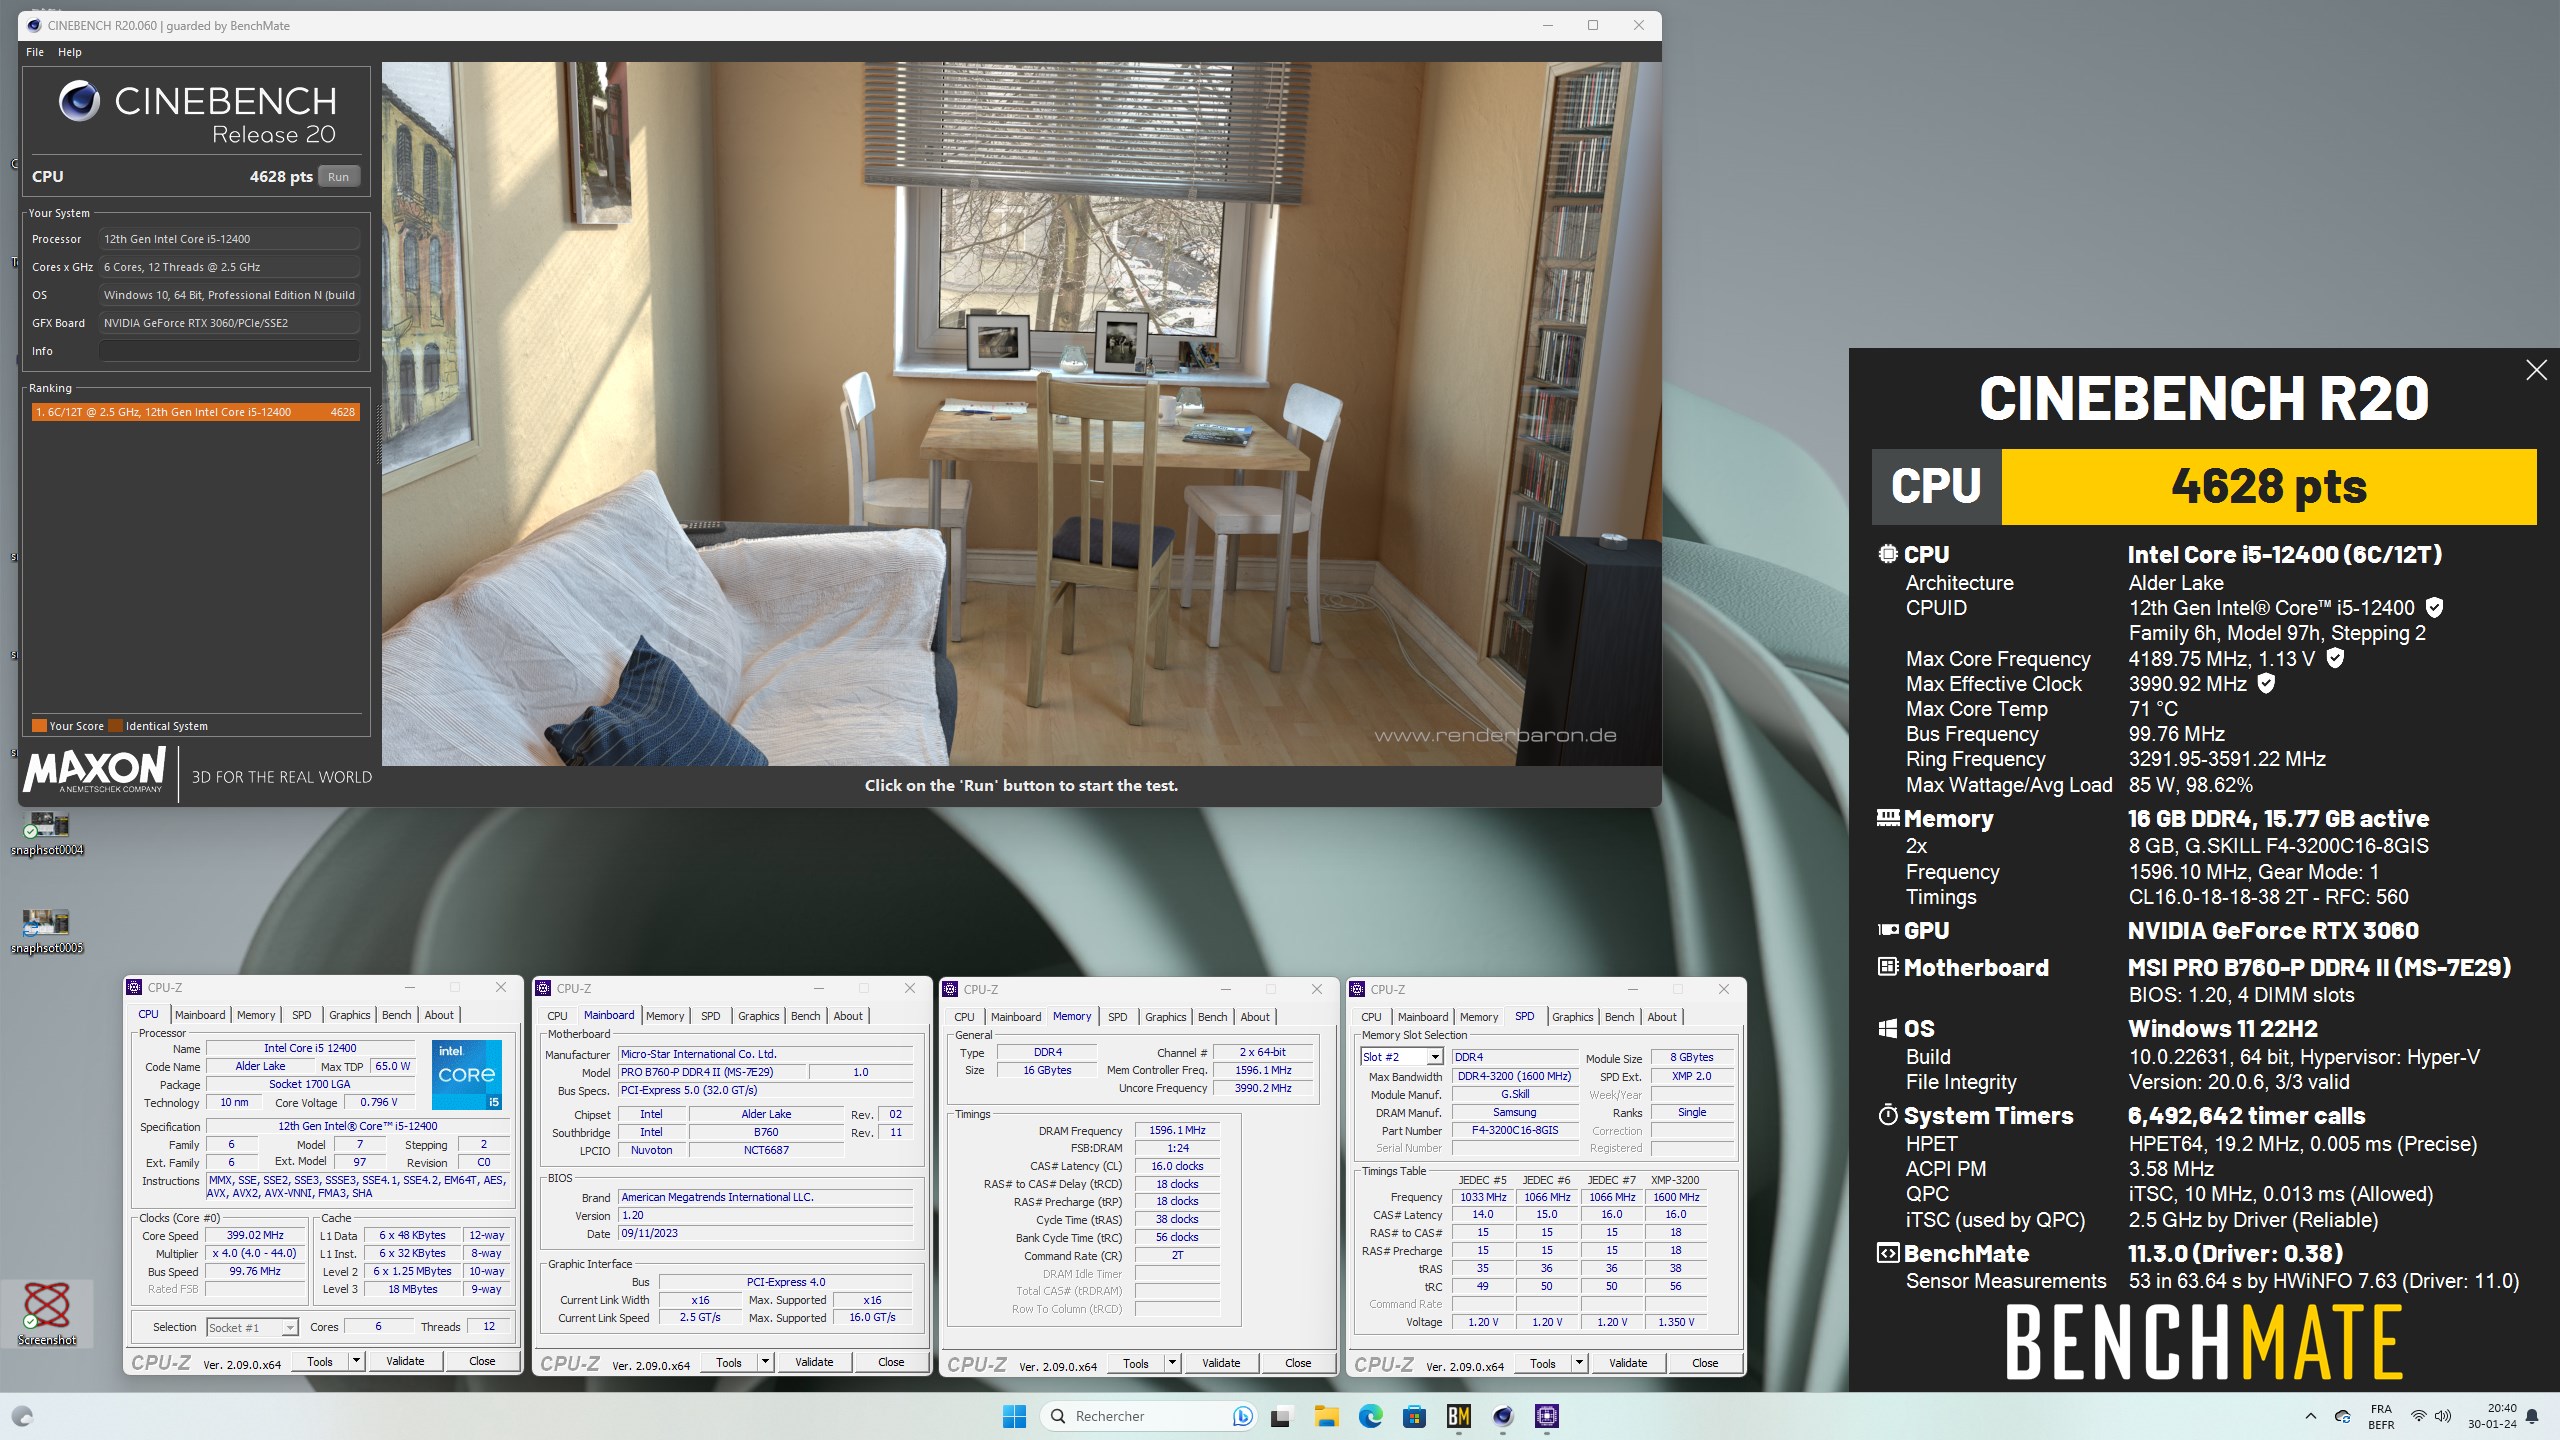The height and width of the screenshot is (1440, 2560).
Task: Click the yellow 4628 pts BenchMate score
Action: point(2268,487)
